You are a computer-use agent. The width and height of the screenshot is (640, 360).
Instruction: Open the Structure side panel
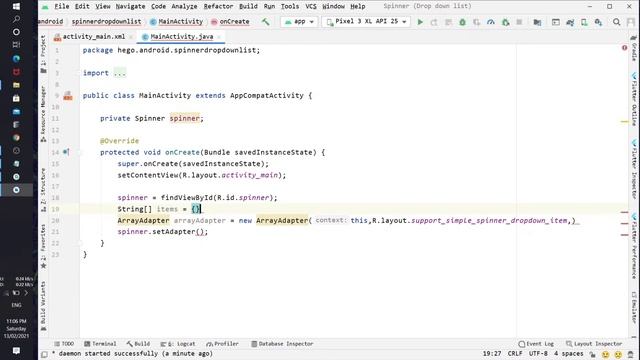pyautogui.click(x=43, y=189)
